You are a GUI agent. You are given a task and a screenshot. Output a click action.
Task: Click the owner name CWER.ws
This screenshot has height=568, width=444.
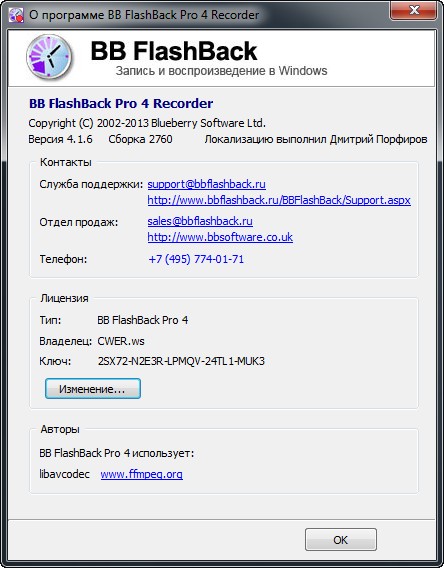(121, 341)
